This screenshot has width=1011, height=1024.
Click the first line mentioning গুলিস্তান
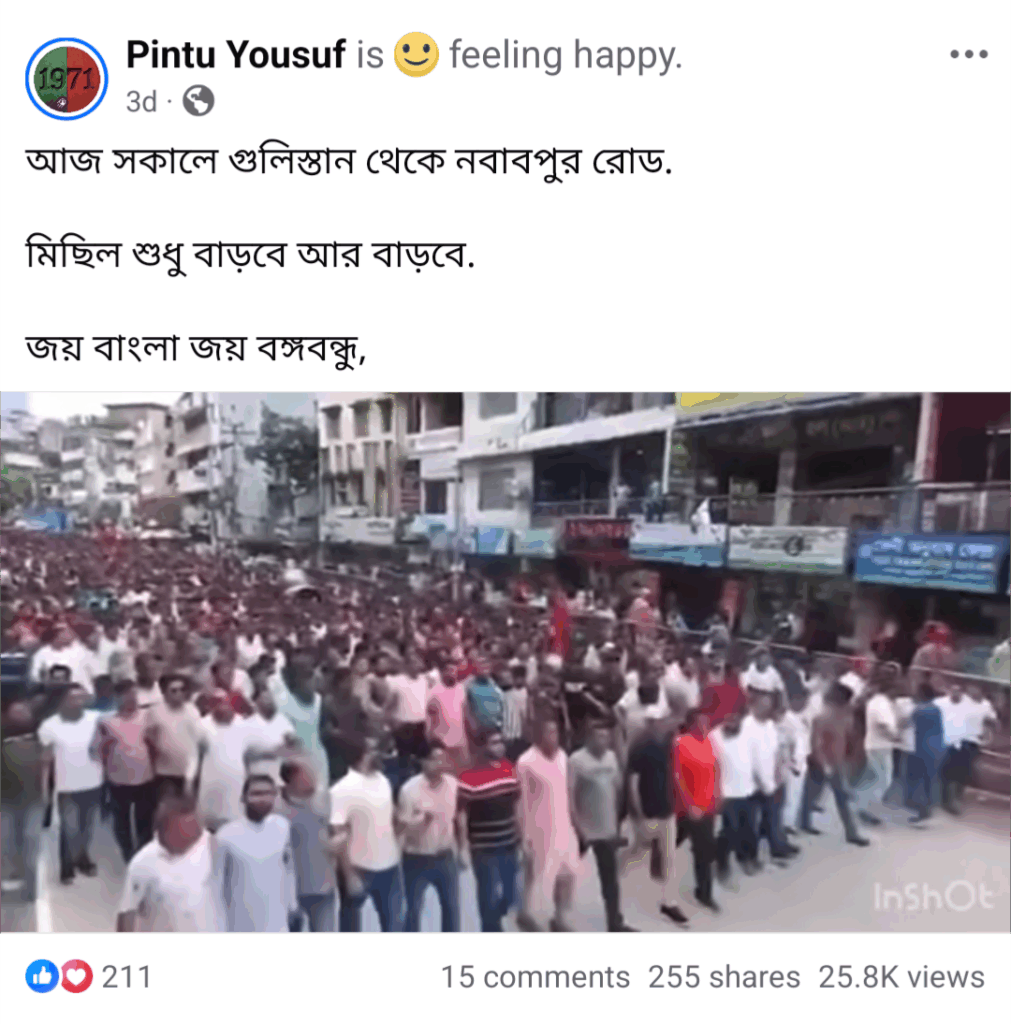pos(349,162)
